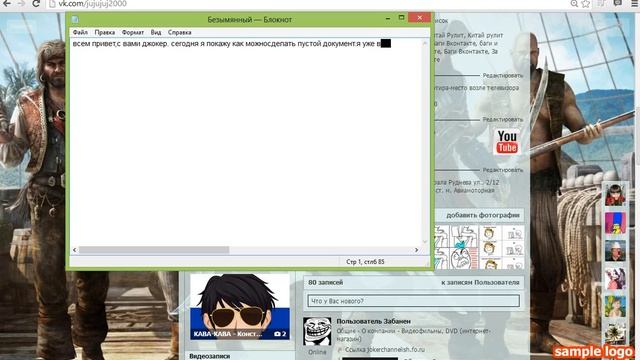
Task: Click Notepad's horizontal scrollbar left arrow
Action: pyautogui.click(x=74, y=250)
